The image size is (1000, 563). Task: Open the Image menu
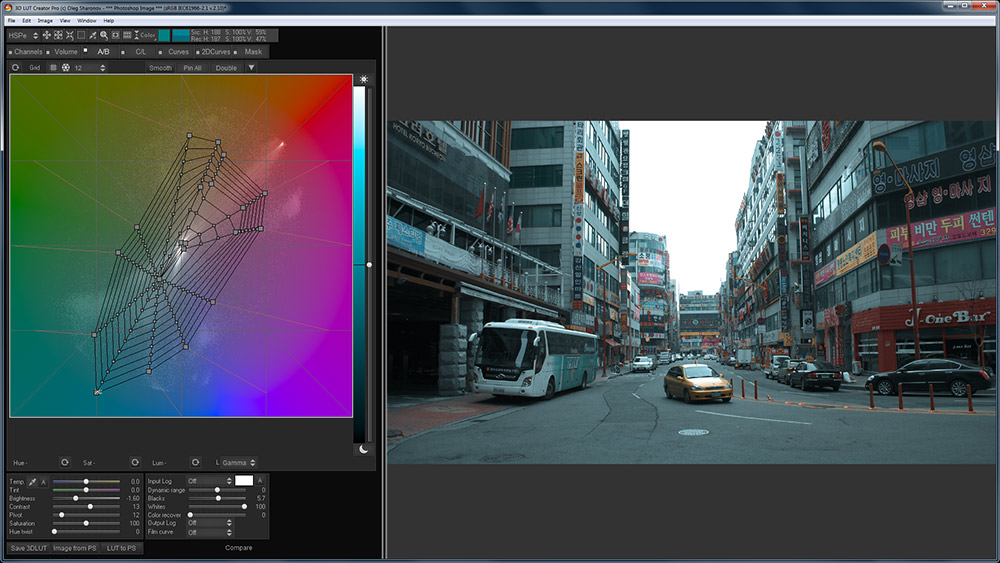45,20
